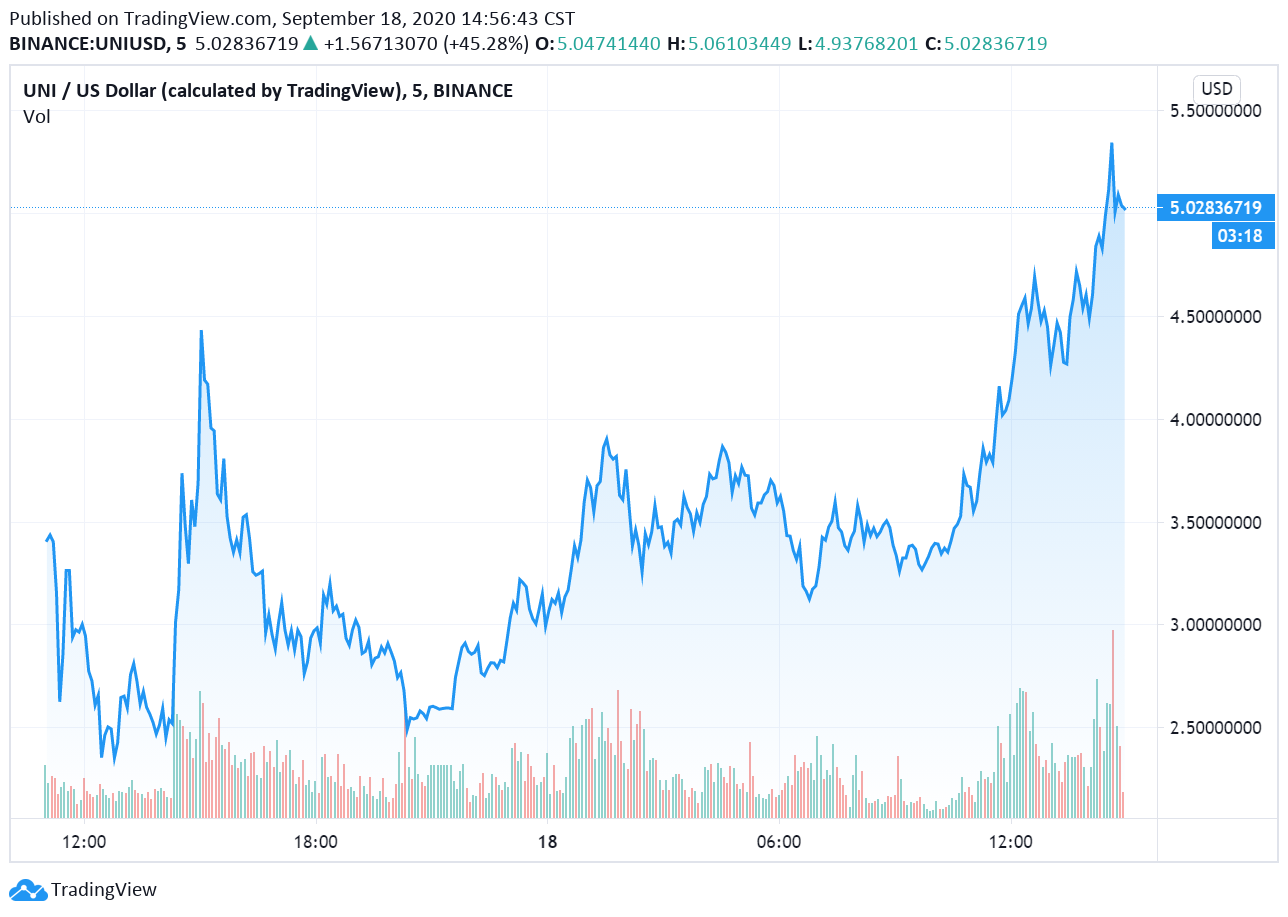Screen dimensions: 1288x917
Task: Click the 5.50000000 price axis label
Action: click(1216, 111)
